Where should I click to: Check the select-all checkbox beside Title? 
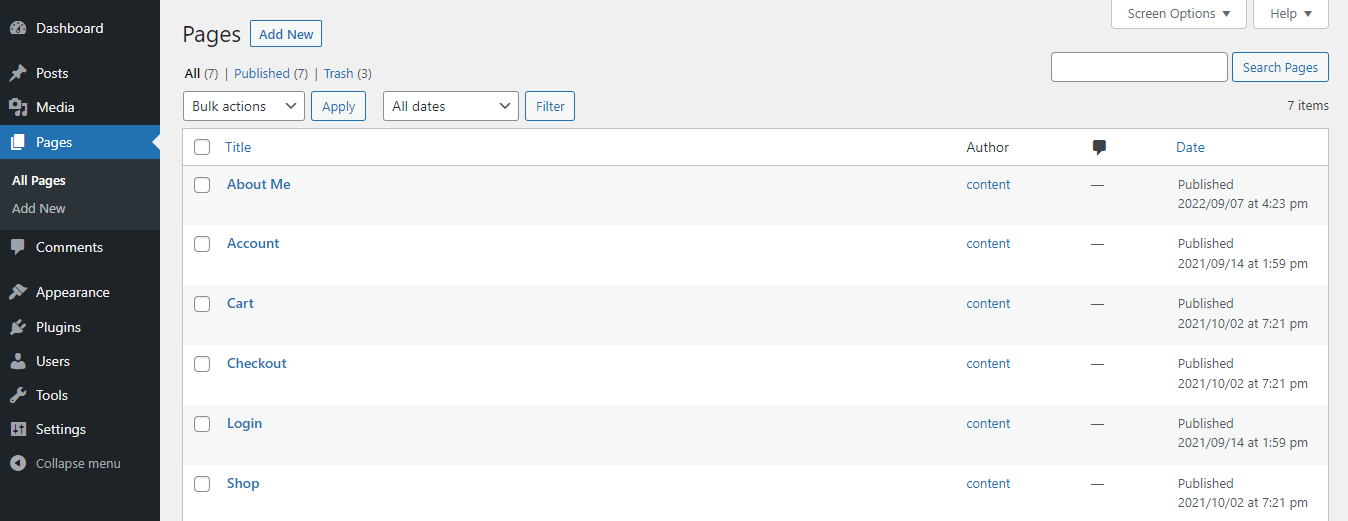pos(202,147)
